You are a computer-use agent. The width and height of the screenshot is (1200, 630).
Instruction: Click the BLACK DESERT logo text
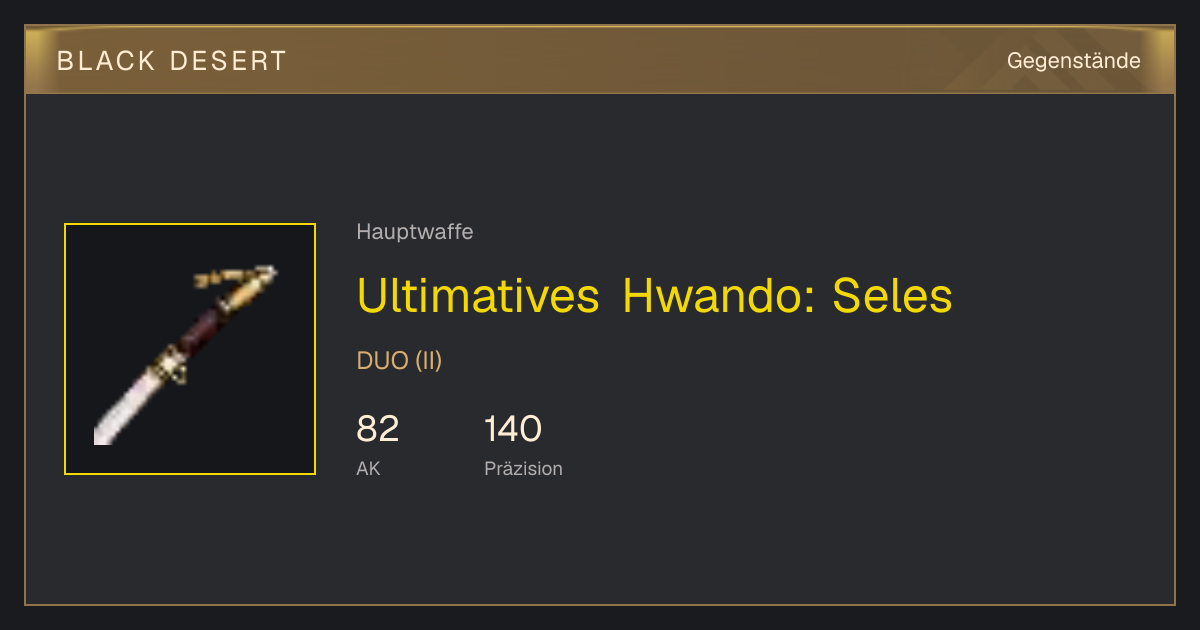[172, 61]
